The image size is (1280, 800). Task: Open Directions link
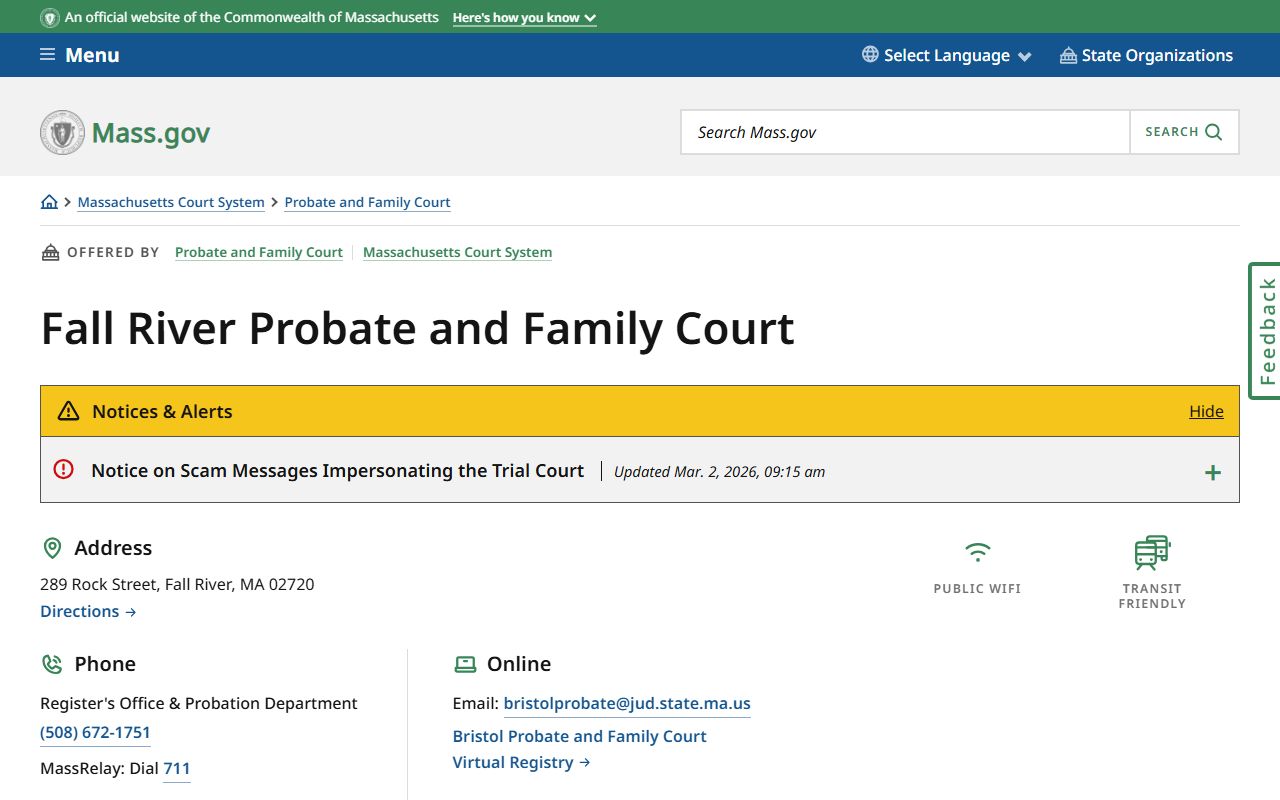(88, 611)
